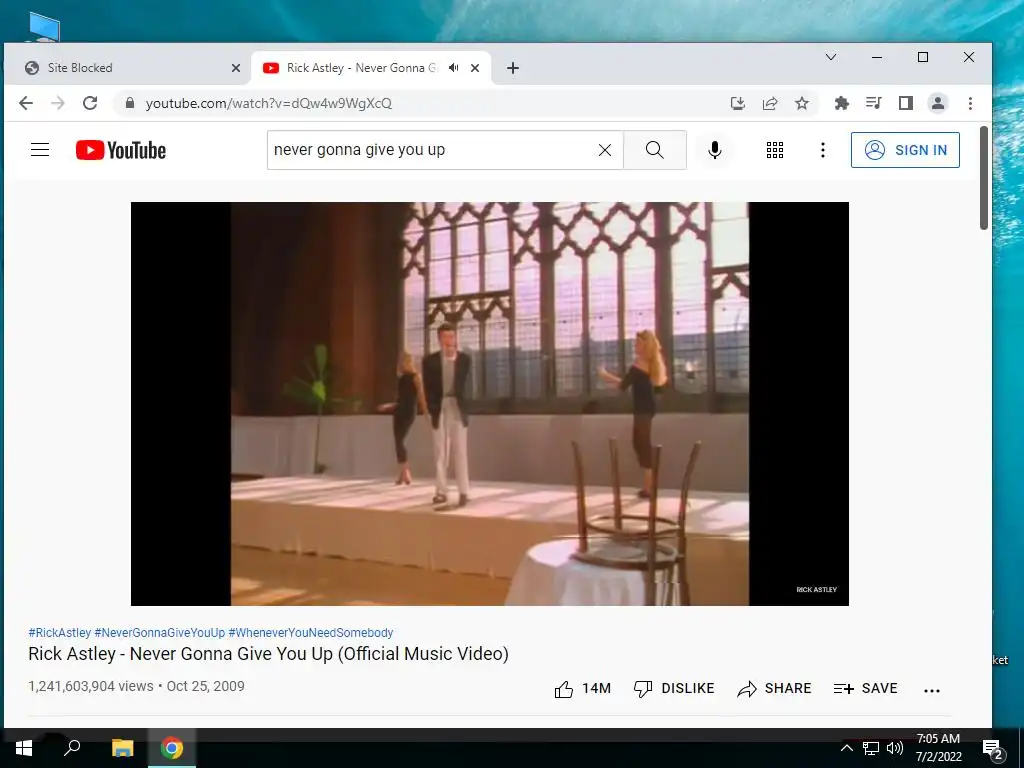Viewport: 1024px width, 768px height.
Task: Show hidden system tray icons
Action: click(x=846, y=748)
